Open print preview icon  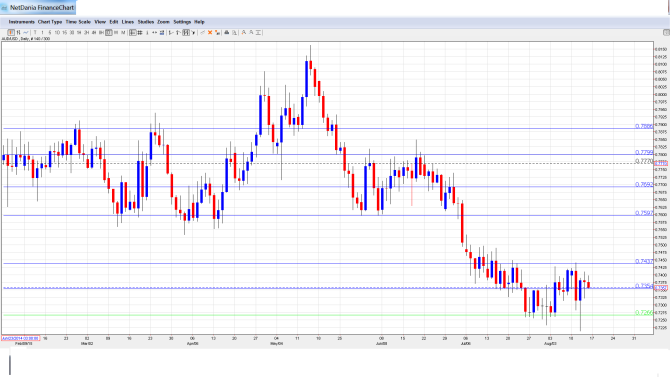[234, 32]
